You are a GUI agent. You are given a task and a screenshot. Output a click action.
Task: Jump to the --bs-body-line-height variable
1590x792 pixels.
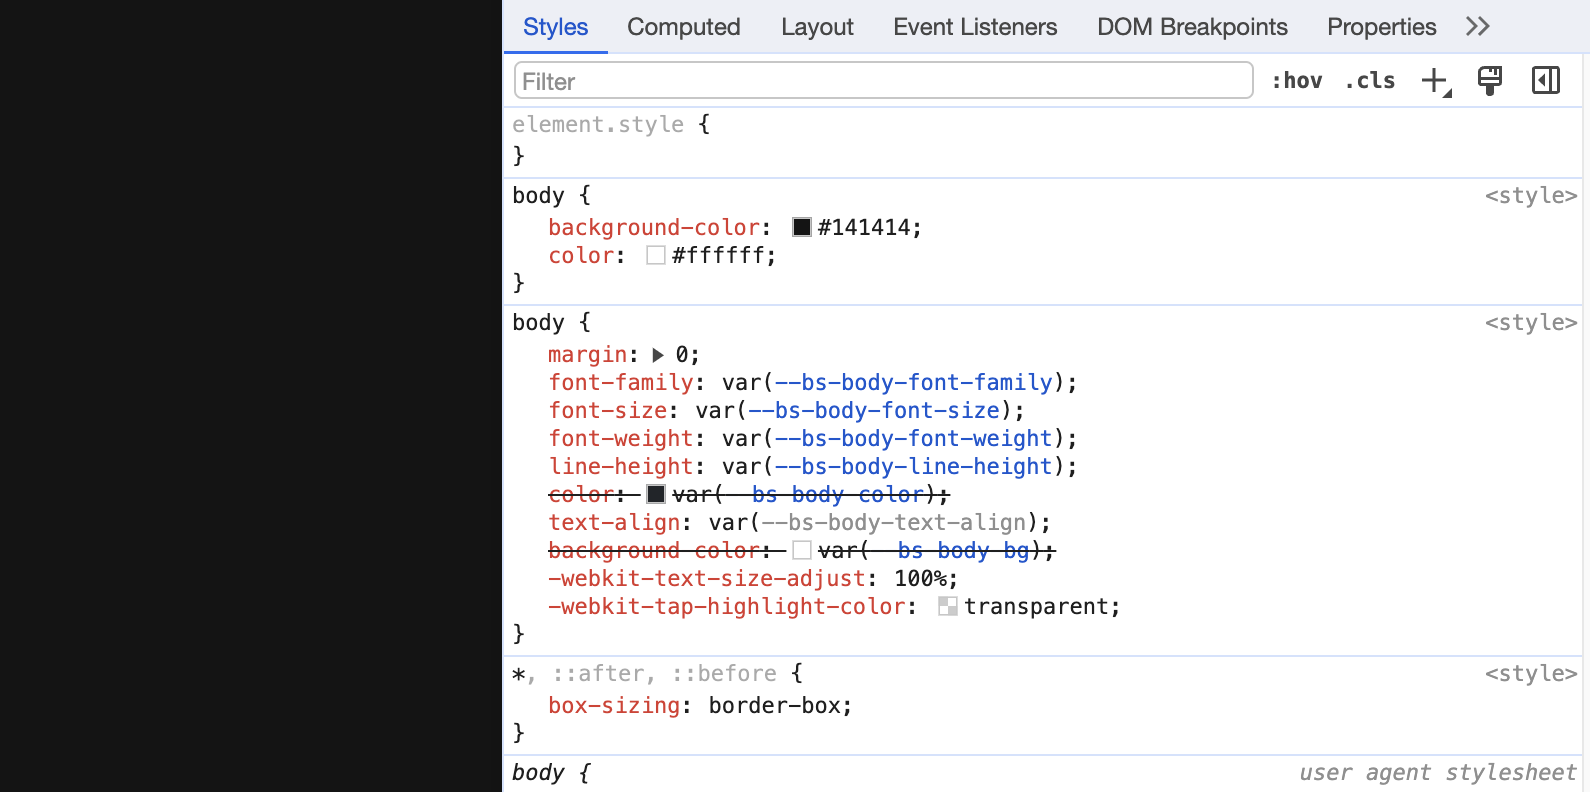914,467
